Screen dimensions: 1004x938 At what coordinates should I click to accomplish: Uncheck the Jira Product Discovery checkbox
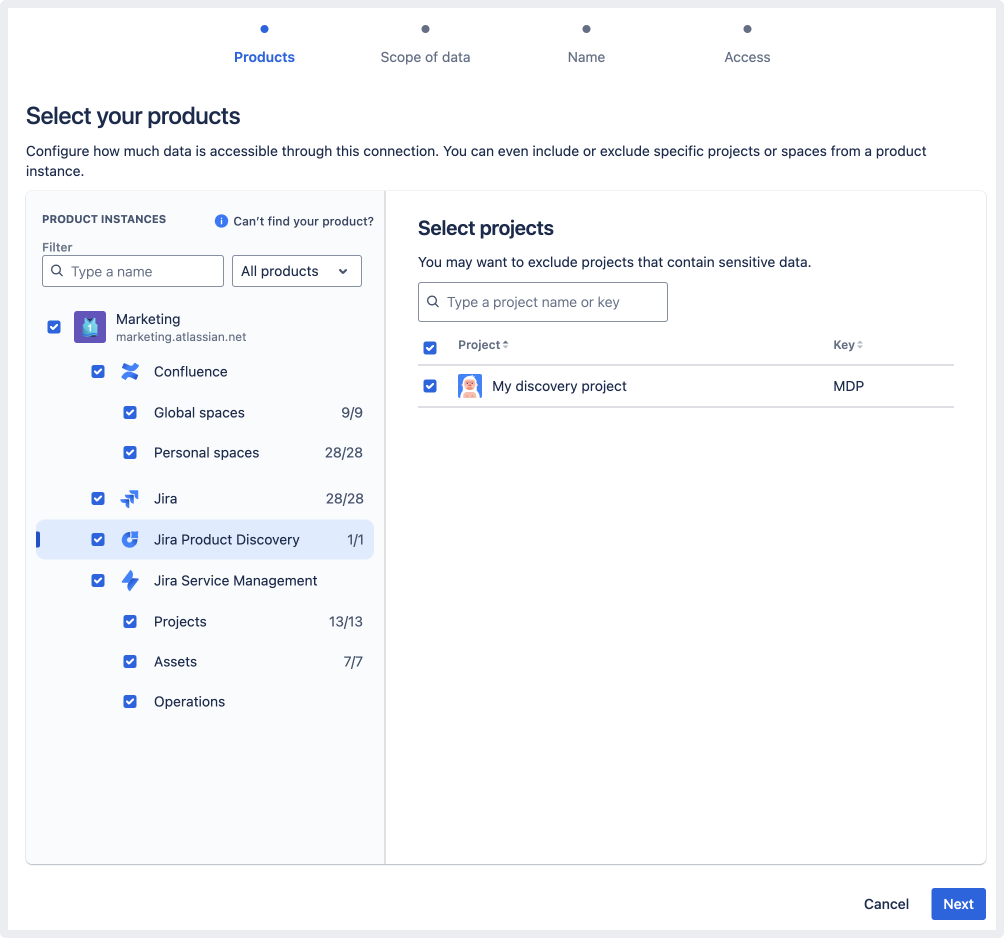pos(98,540)
